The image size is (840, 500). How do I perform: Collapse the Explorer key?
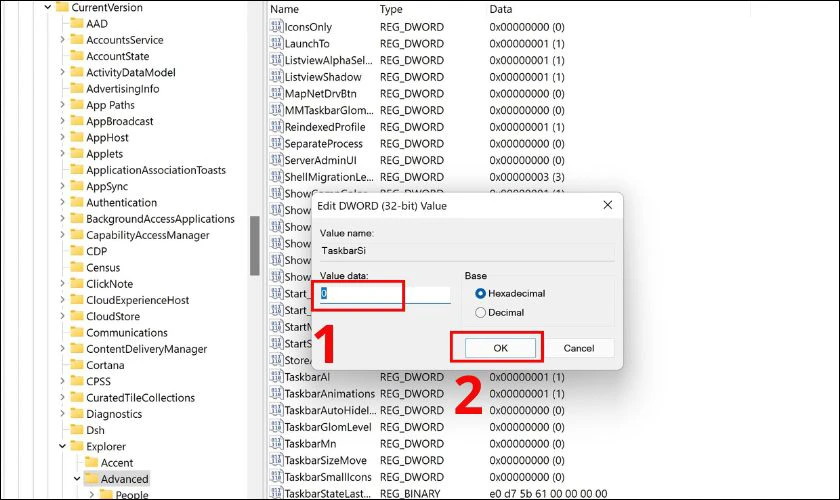[62, 446]
